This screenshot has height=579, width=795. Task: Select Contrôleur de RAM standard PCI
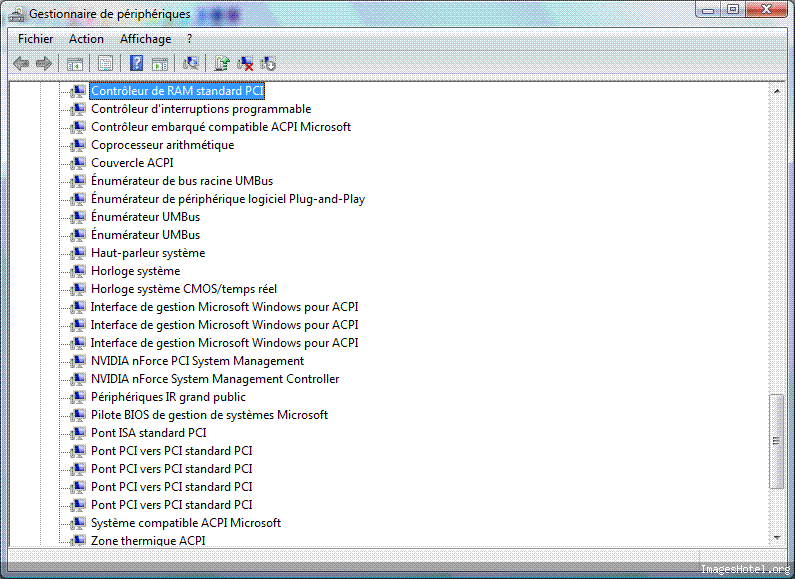pyautogui.click(x=177, y=91)
